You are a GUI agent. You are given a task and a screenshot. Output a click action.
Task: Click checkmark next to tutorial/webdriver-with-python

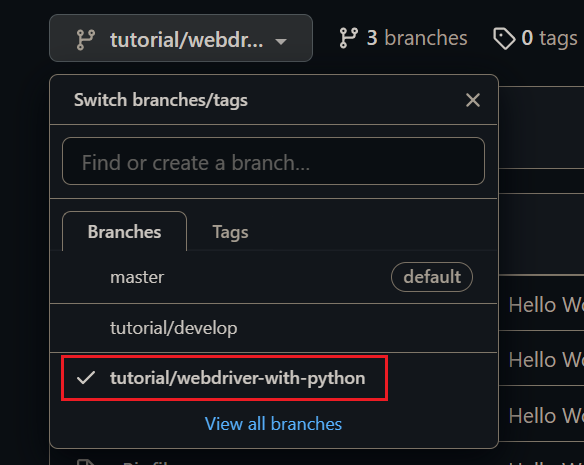[86, 377]
